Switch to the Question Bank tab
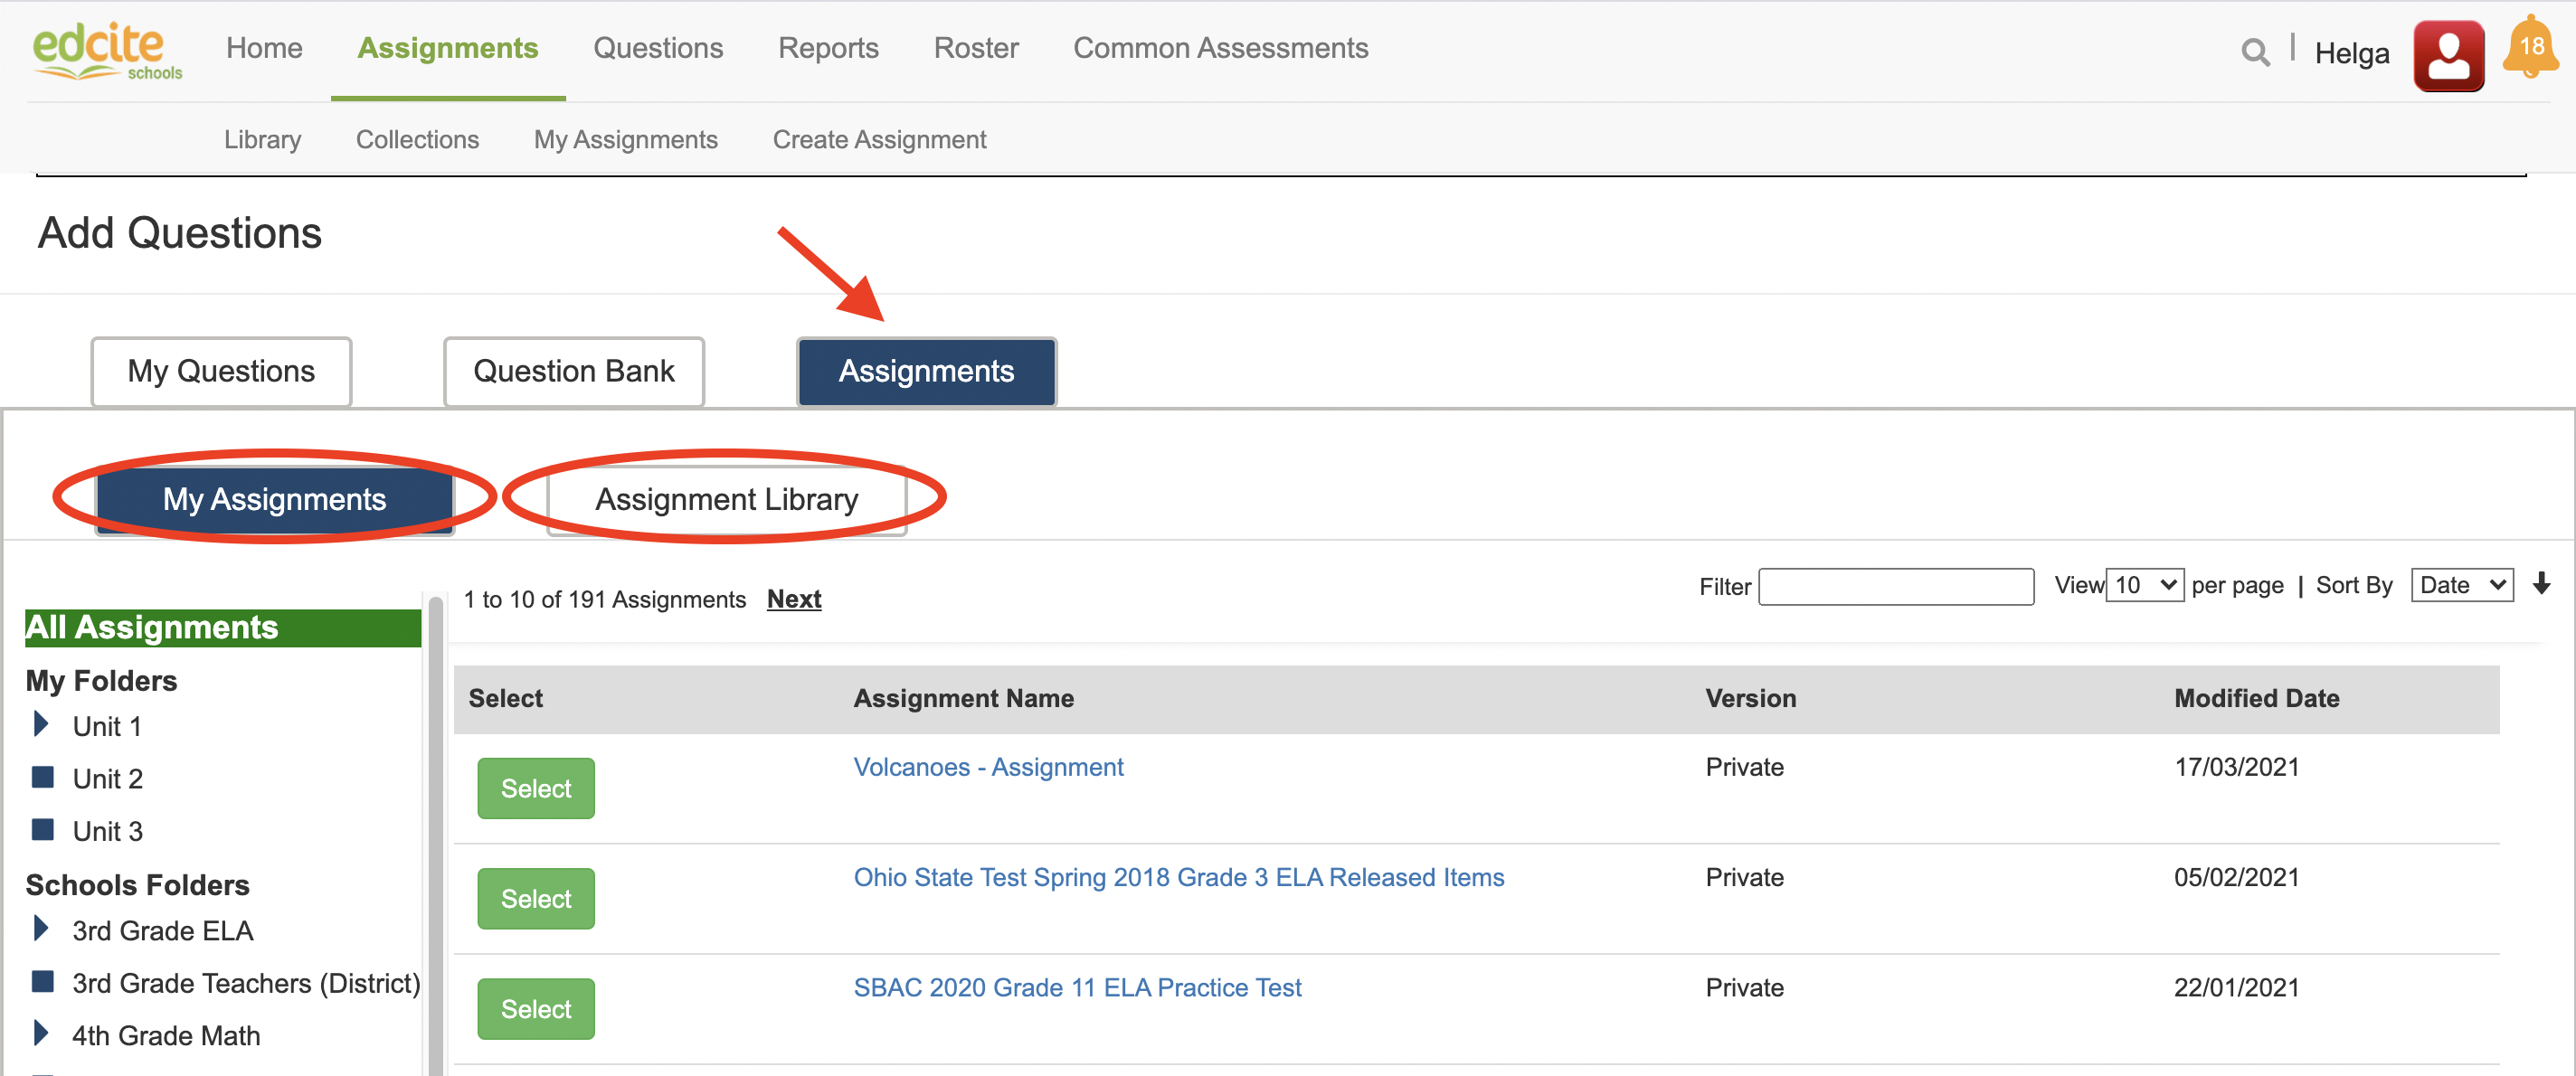This screenshot has height=1076, width=2576. 573,371
